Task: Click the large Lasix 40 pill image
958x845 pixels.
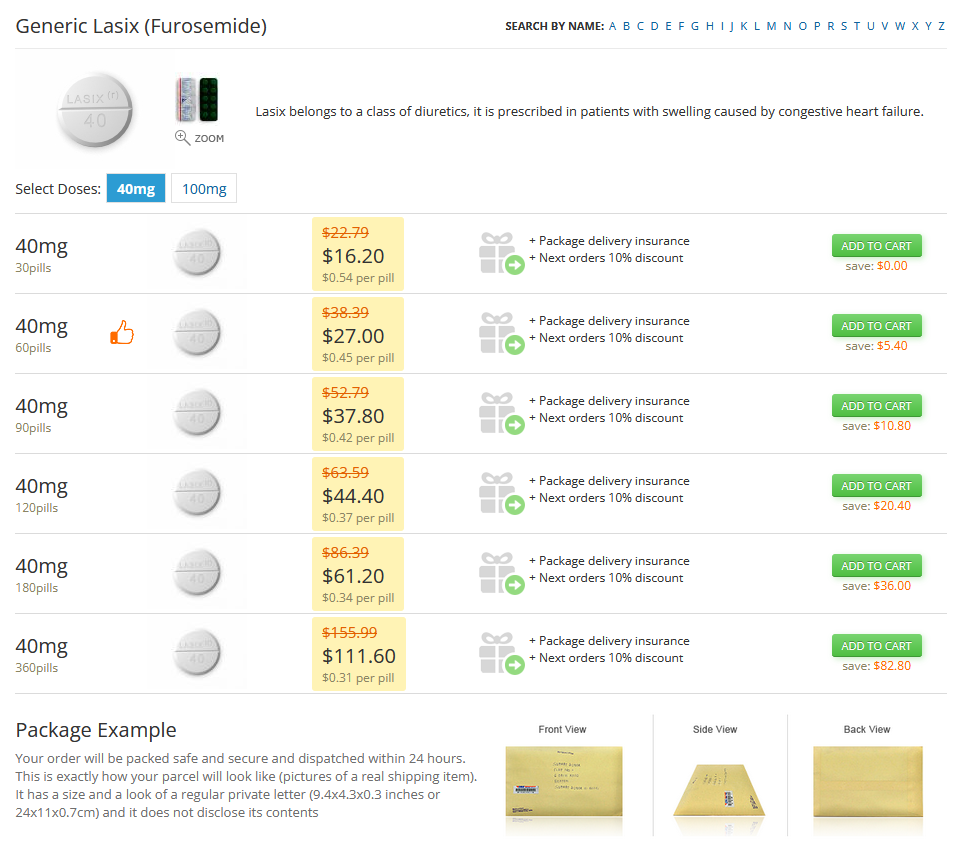Action: click(x=95, y=110)
